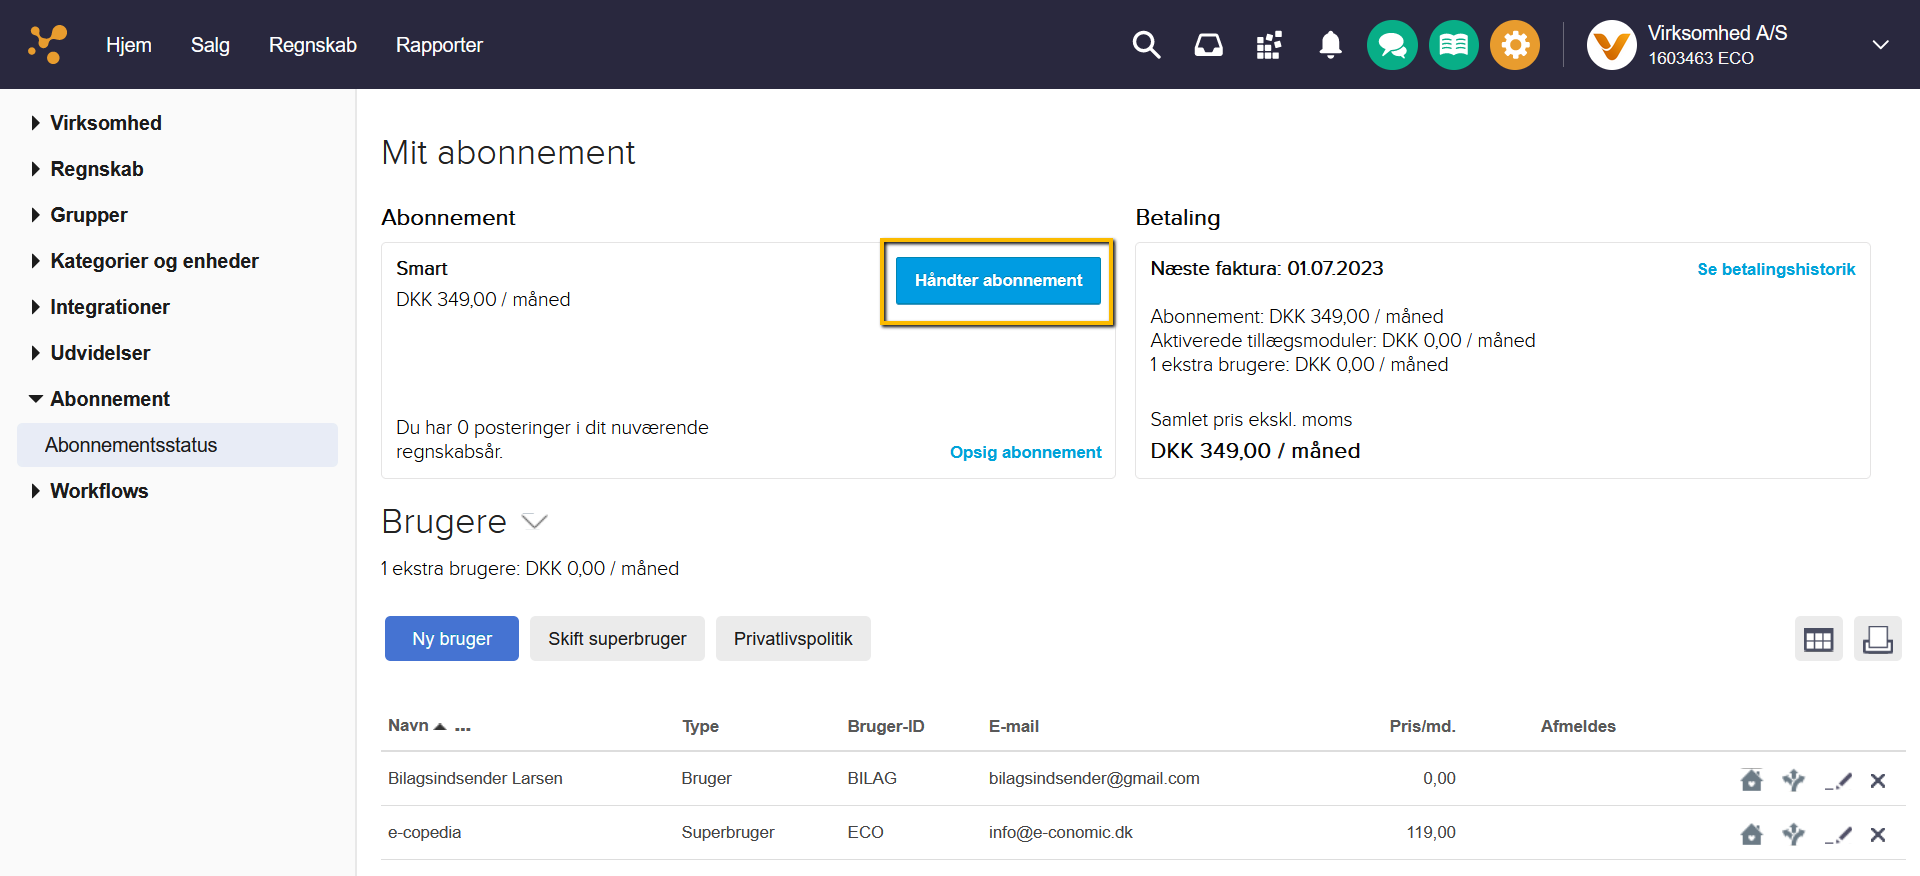Viewport: 1920px width, 876px height.
Task: Click the table columns layout icon
Action: coord(1818,639)
